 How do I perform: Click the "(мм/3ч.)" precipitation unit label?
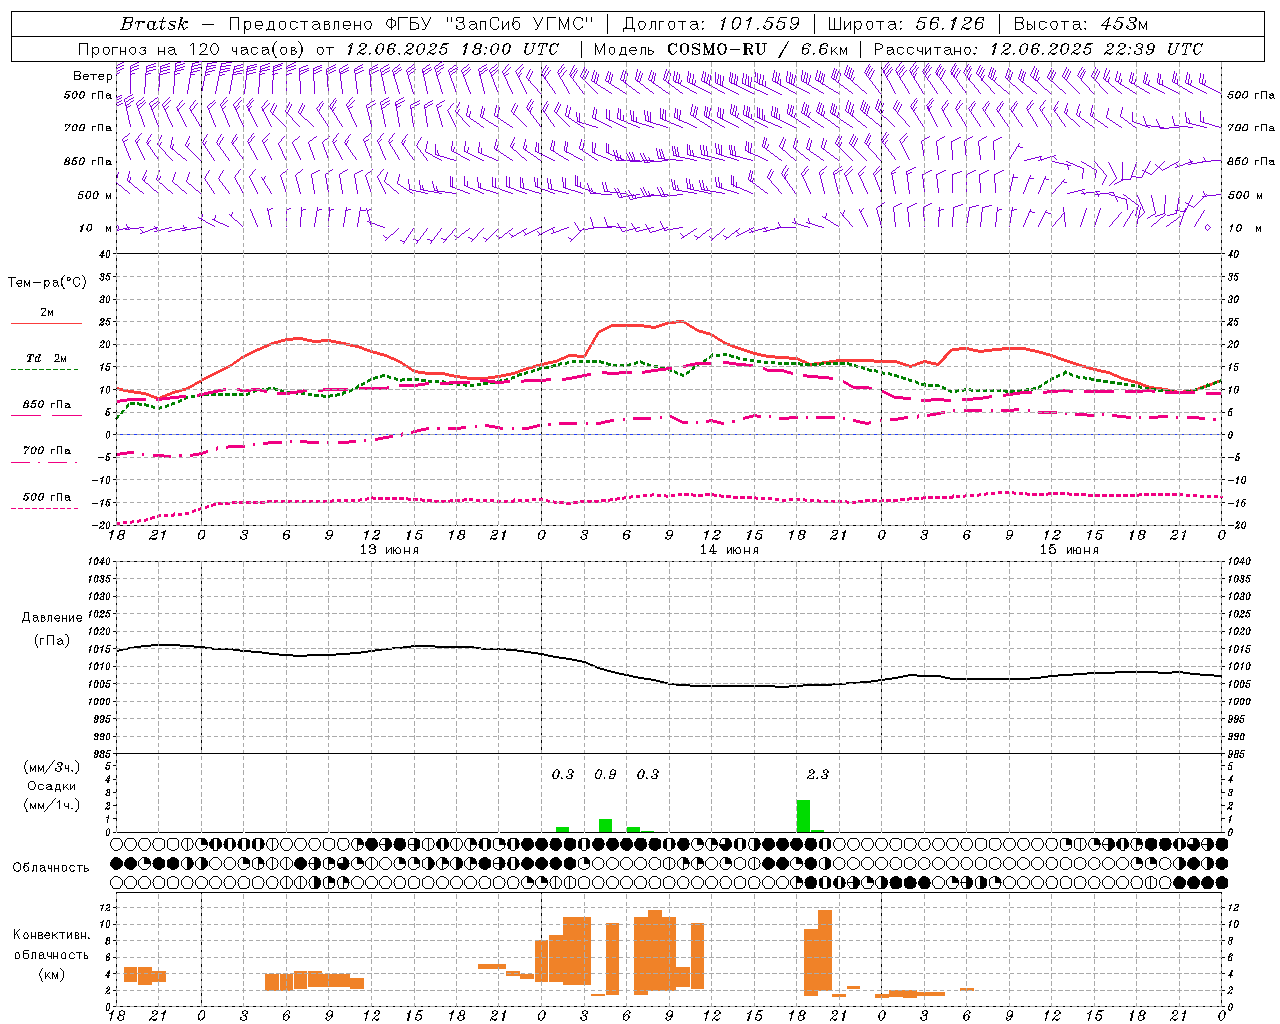(x=52, y=767)
